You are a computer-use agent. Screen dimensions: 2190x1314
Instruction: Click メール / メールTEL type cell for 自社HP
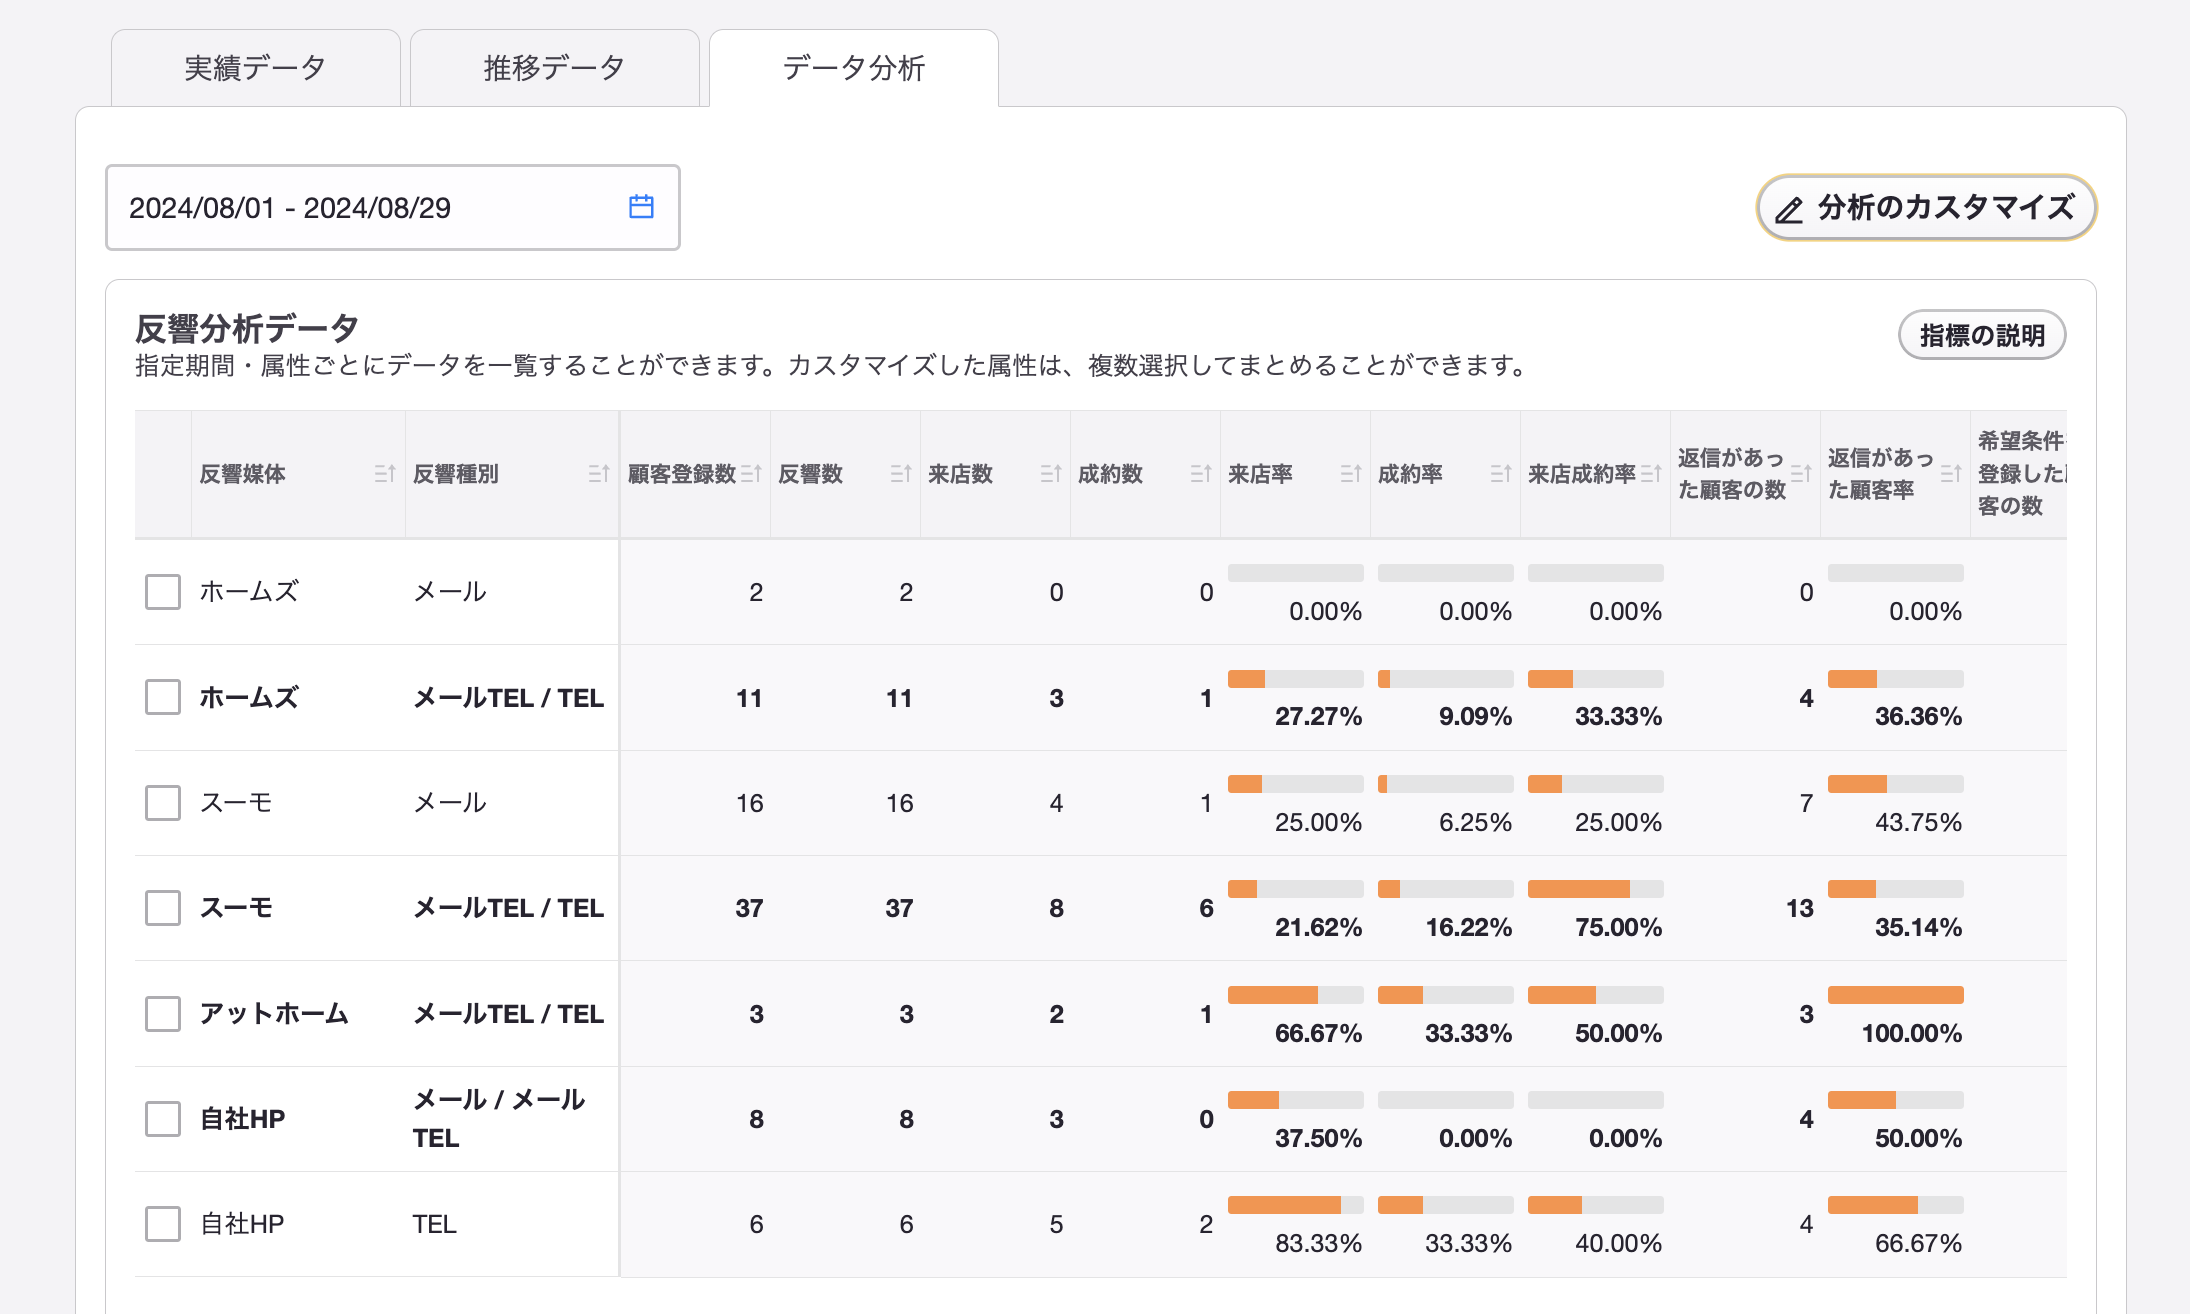tap(499, 1119)
